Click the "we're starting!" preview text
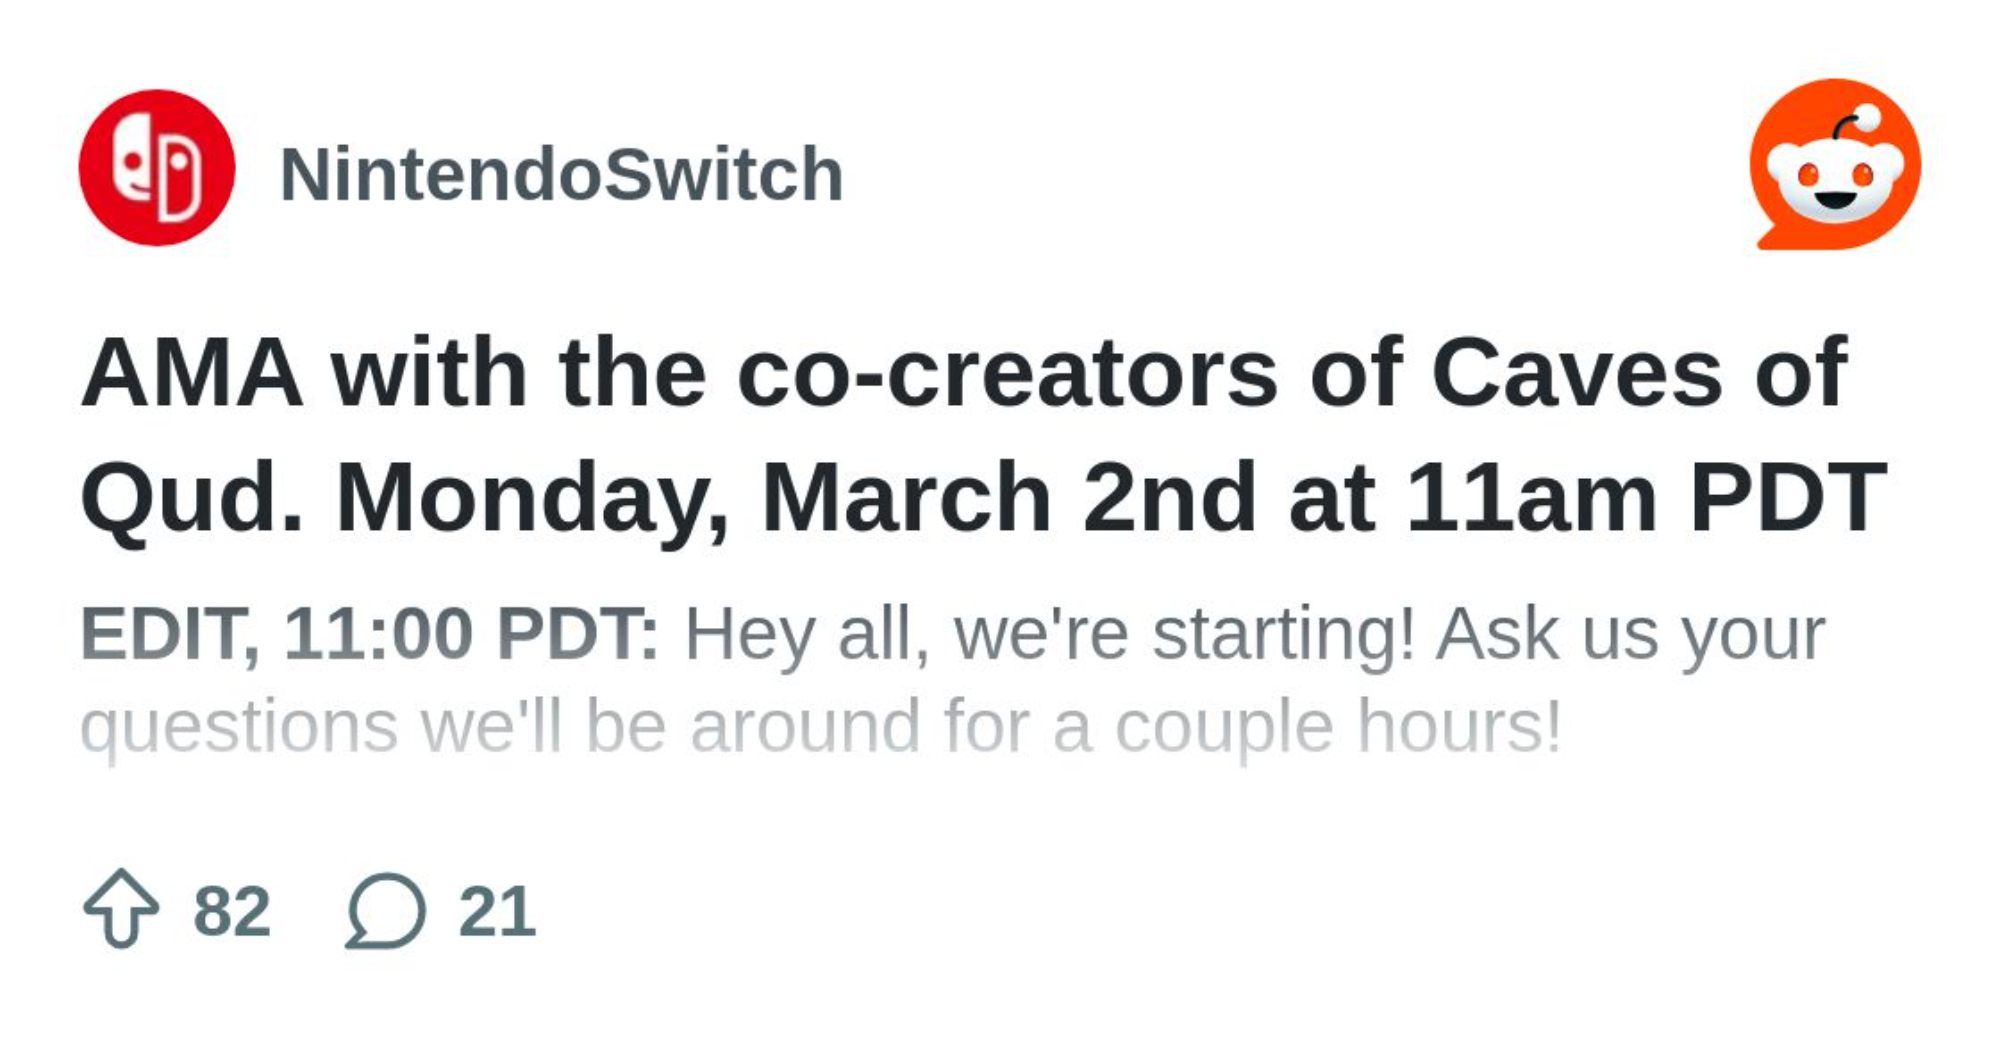2000x1042 pixels. click(1184, 634)
